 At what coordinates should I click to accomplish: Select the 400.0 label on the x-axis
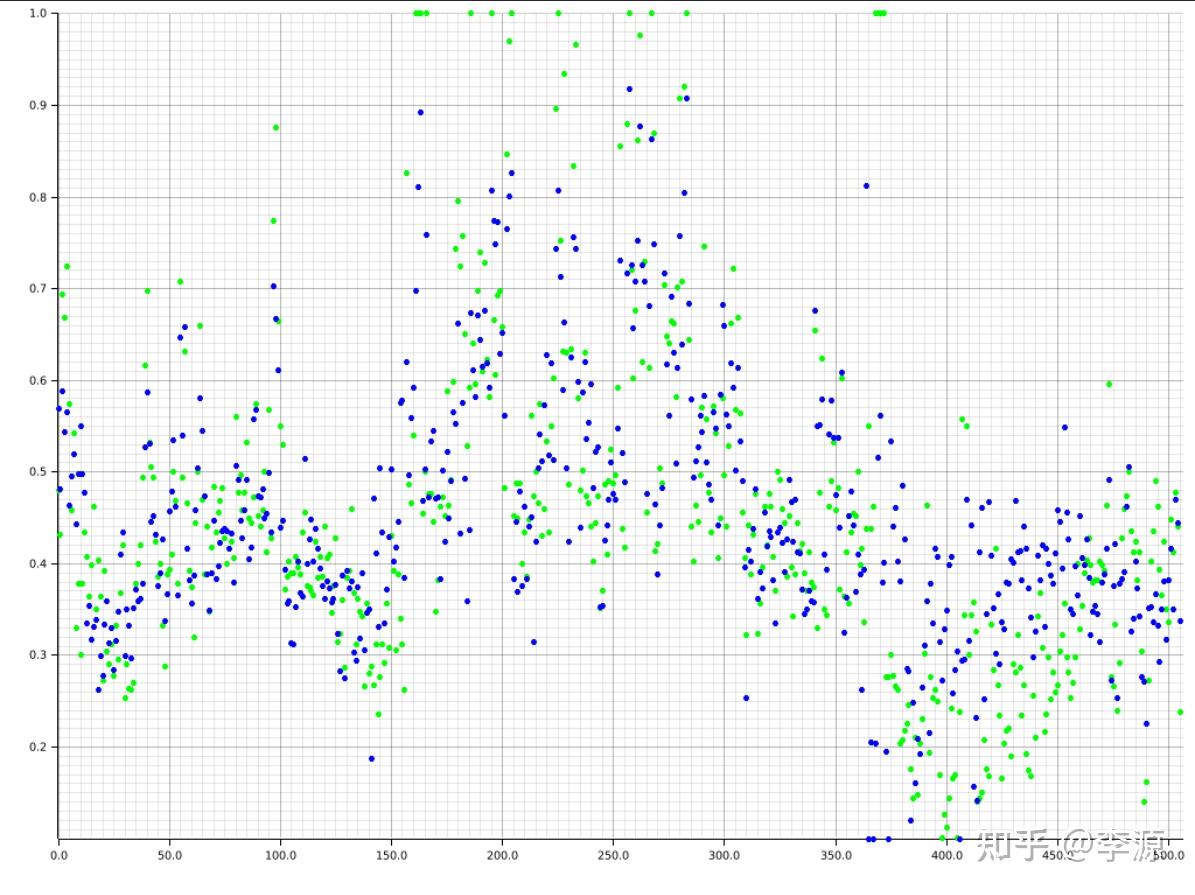point(947,855)
